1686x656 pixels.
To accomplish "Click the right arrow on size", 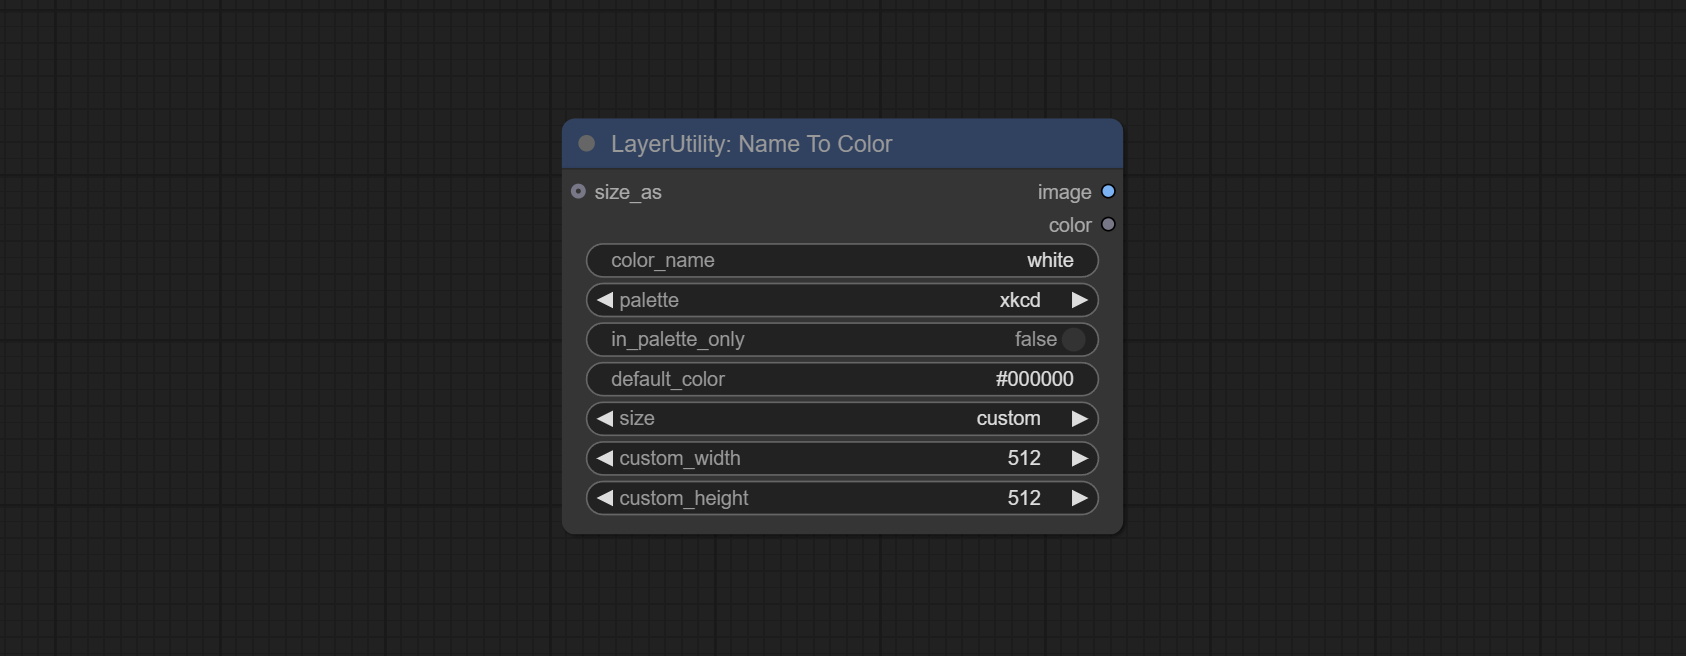I will pos(1079,419).
